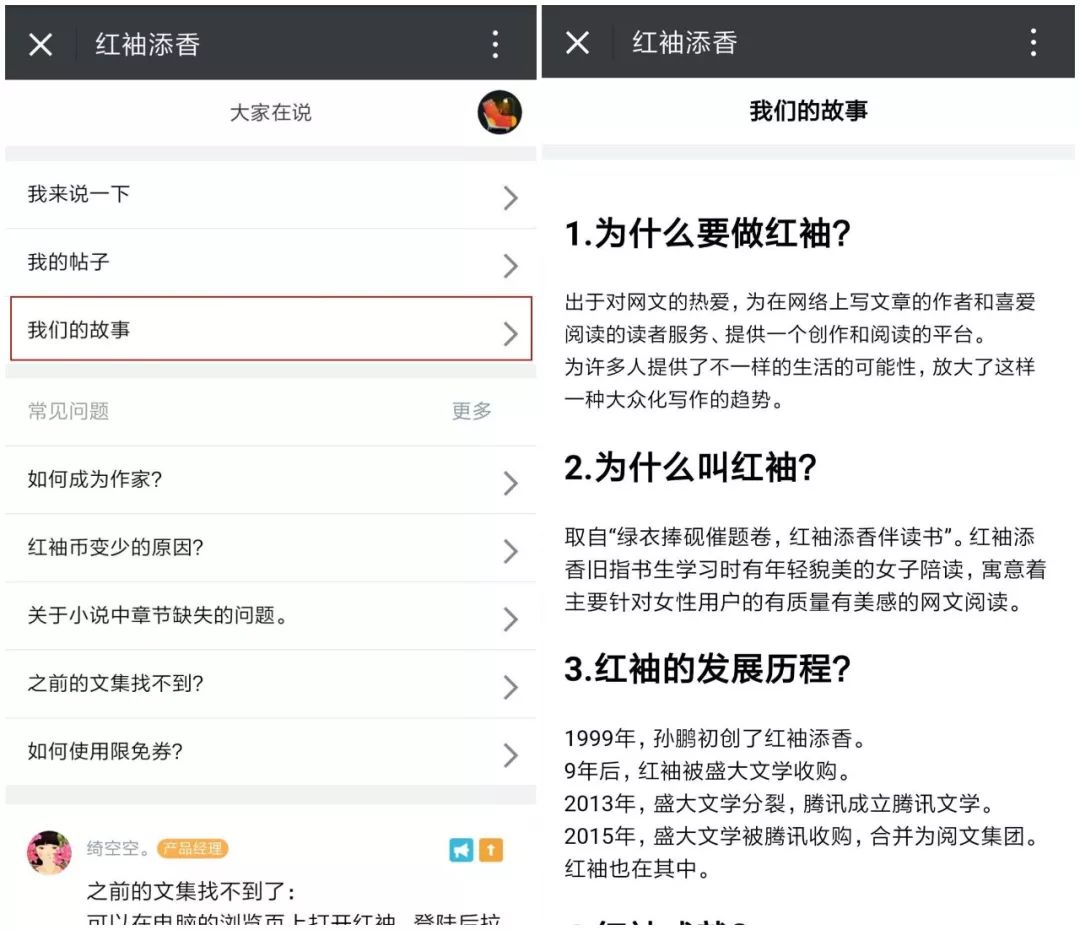Select line 1999年，孙鹏初创了红袖添香。
Viewport: 1080px width, 930px height.
pyautogui.click(x=715, y=738)
